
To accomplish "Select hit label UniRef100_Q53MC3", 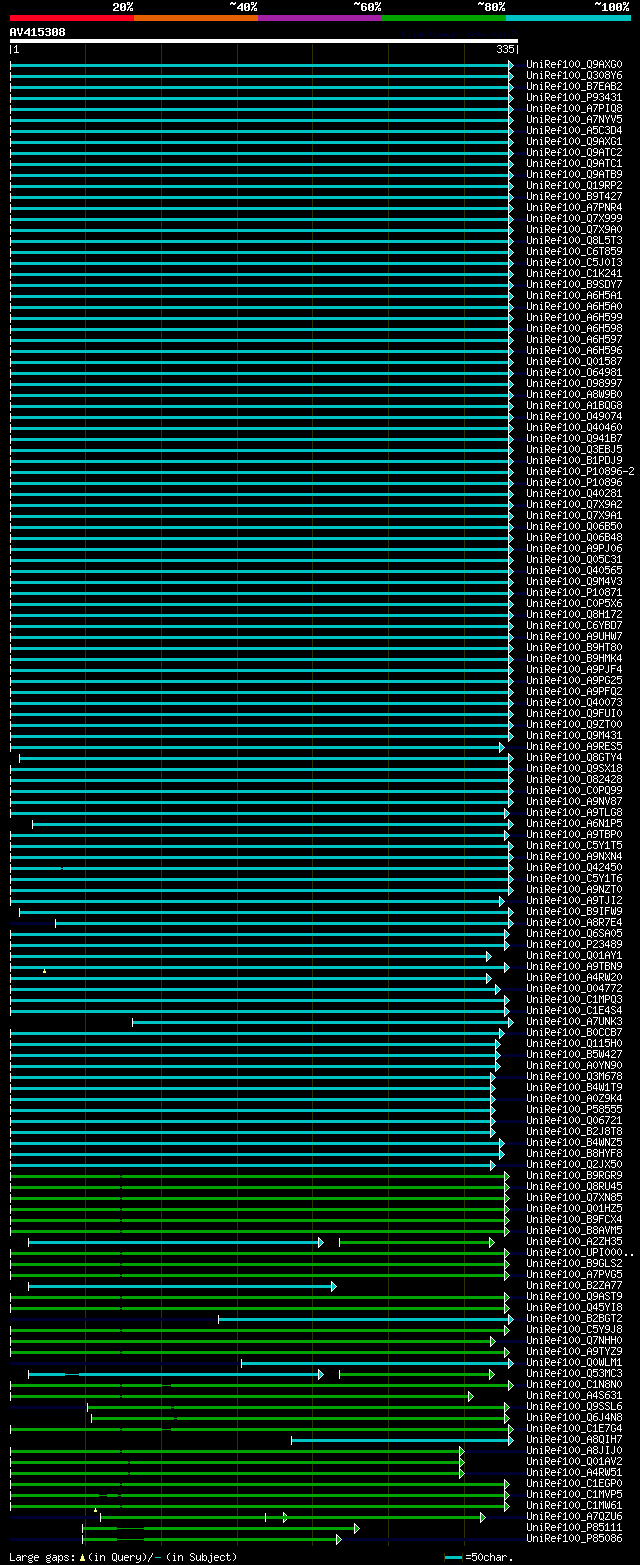I will 574,1374.
